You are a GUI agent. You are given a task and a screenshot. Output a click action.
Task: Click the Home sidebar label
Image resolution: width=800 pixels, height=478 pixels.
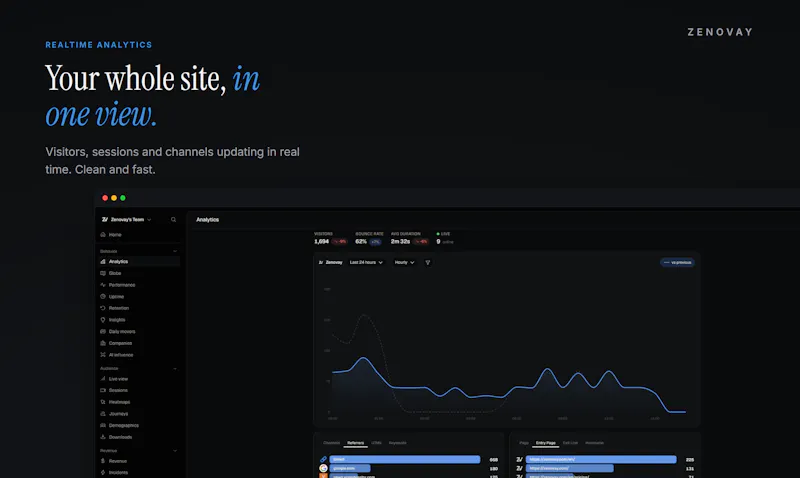click(x=115, y=235)
